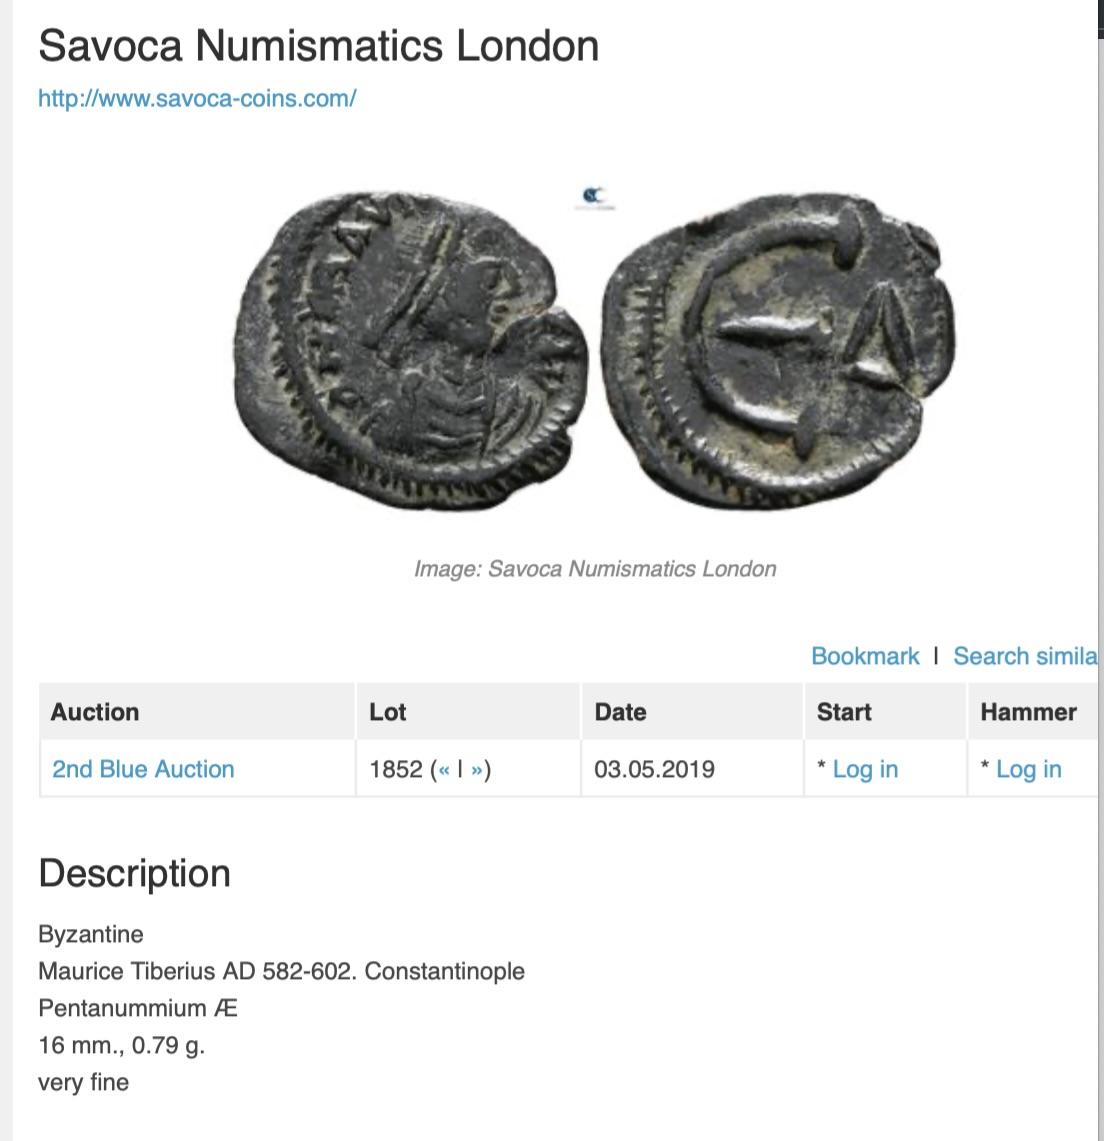Viewport: 1104px width, 1141px height.
Task: Click the Hammer column header
Action: (1028, 712)
